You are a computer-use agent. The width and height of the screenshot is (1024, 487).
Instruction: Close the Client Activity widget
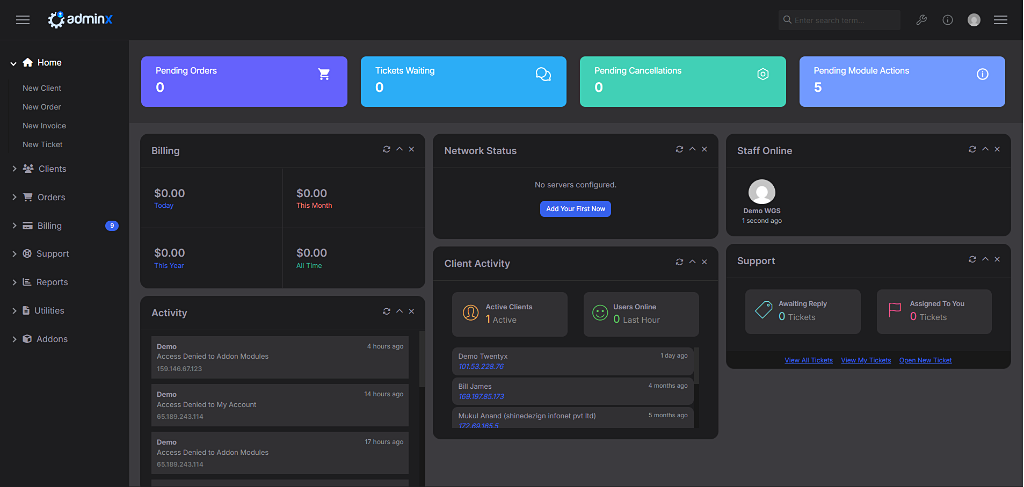point(704,262)
